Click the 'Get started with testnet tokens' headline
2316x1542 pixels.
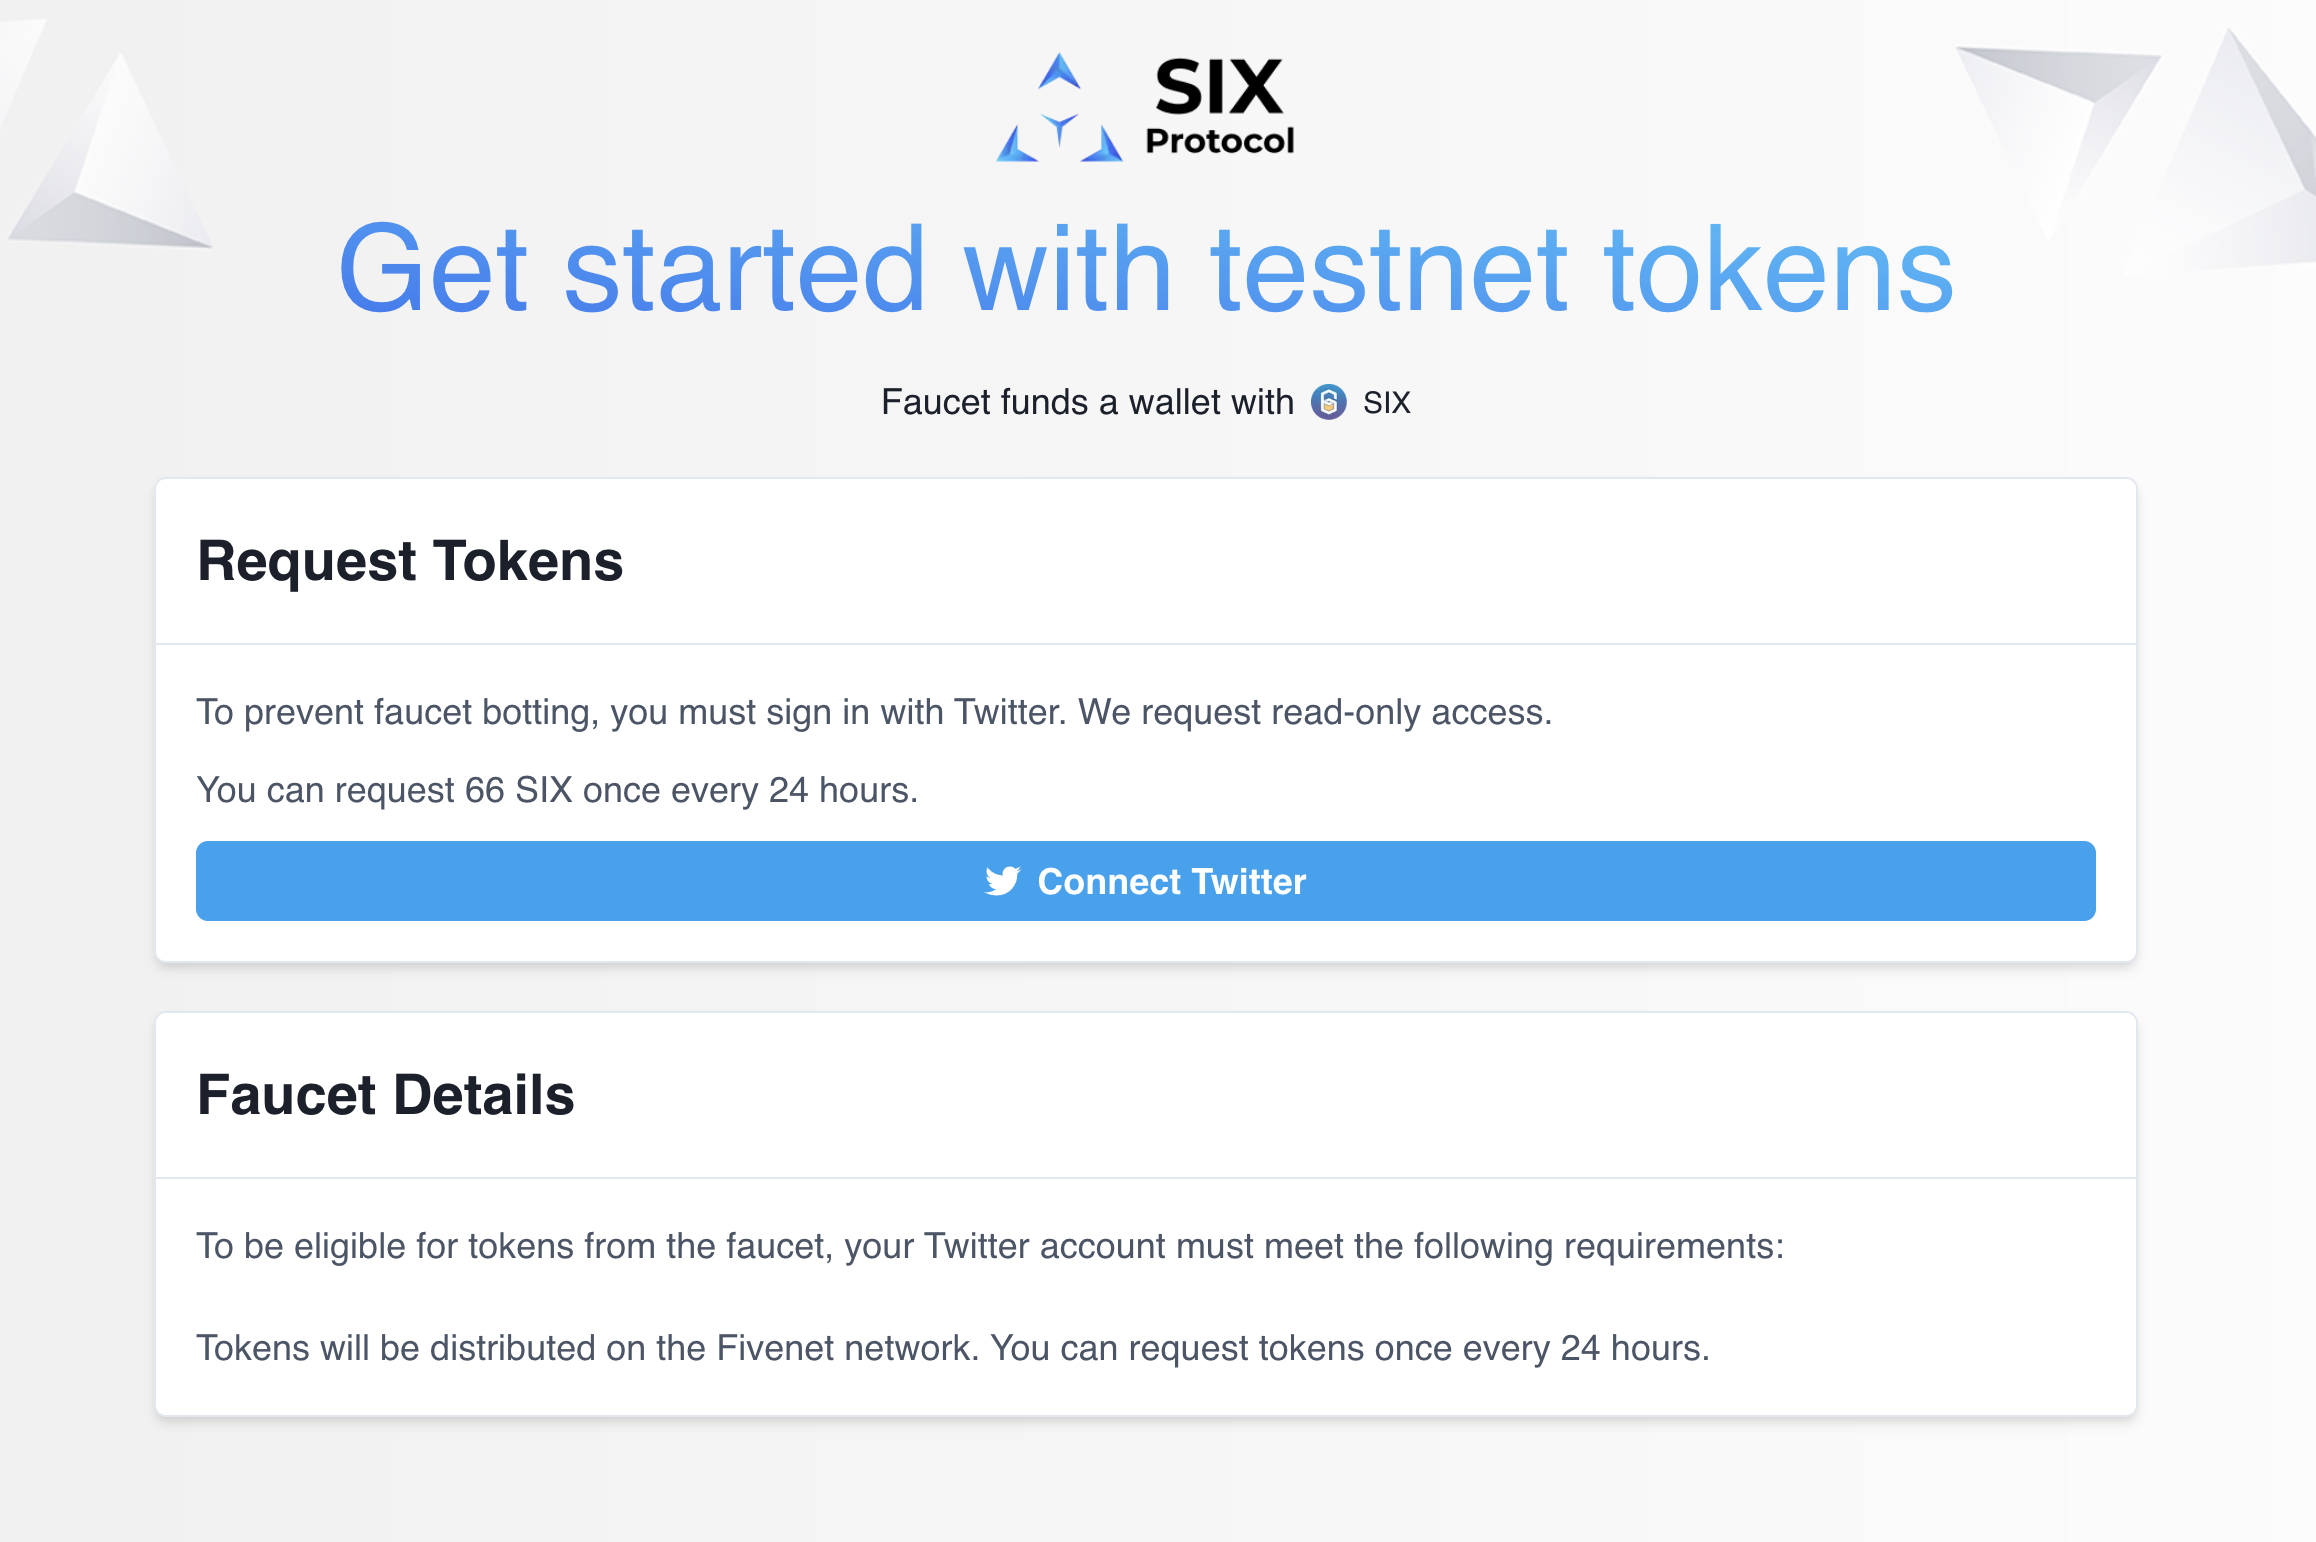1146,268
